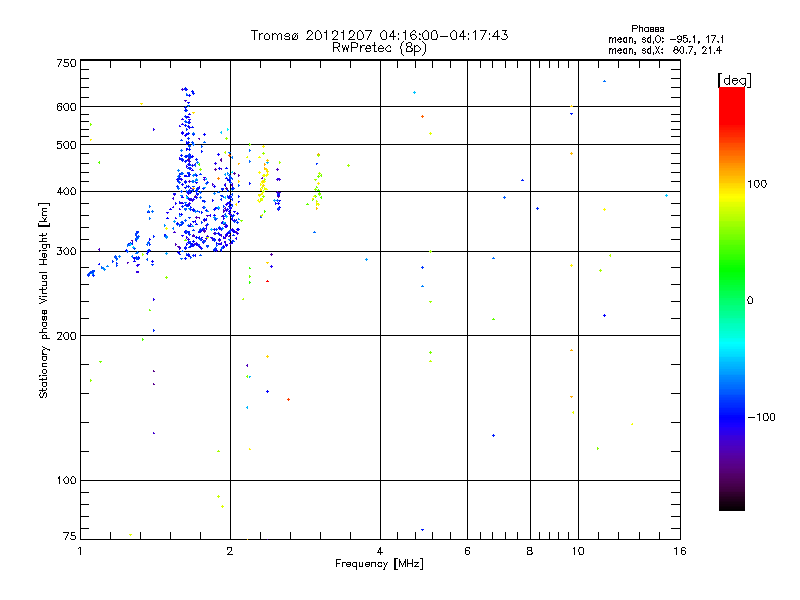The image size is (800, 600).
Task: Click the x-axis label '1'
Action: click(x=80, y=551)
